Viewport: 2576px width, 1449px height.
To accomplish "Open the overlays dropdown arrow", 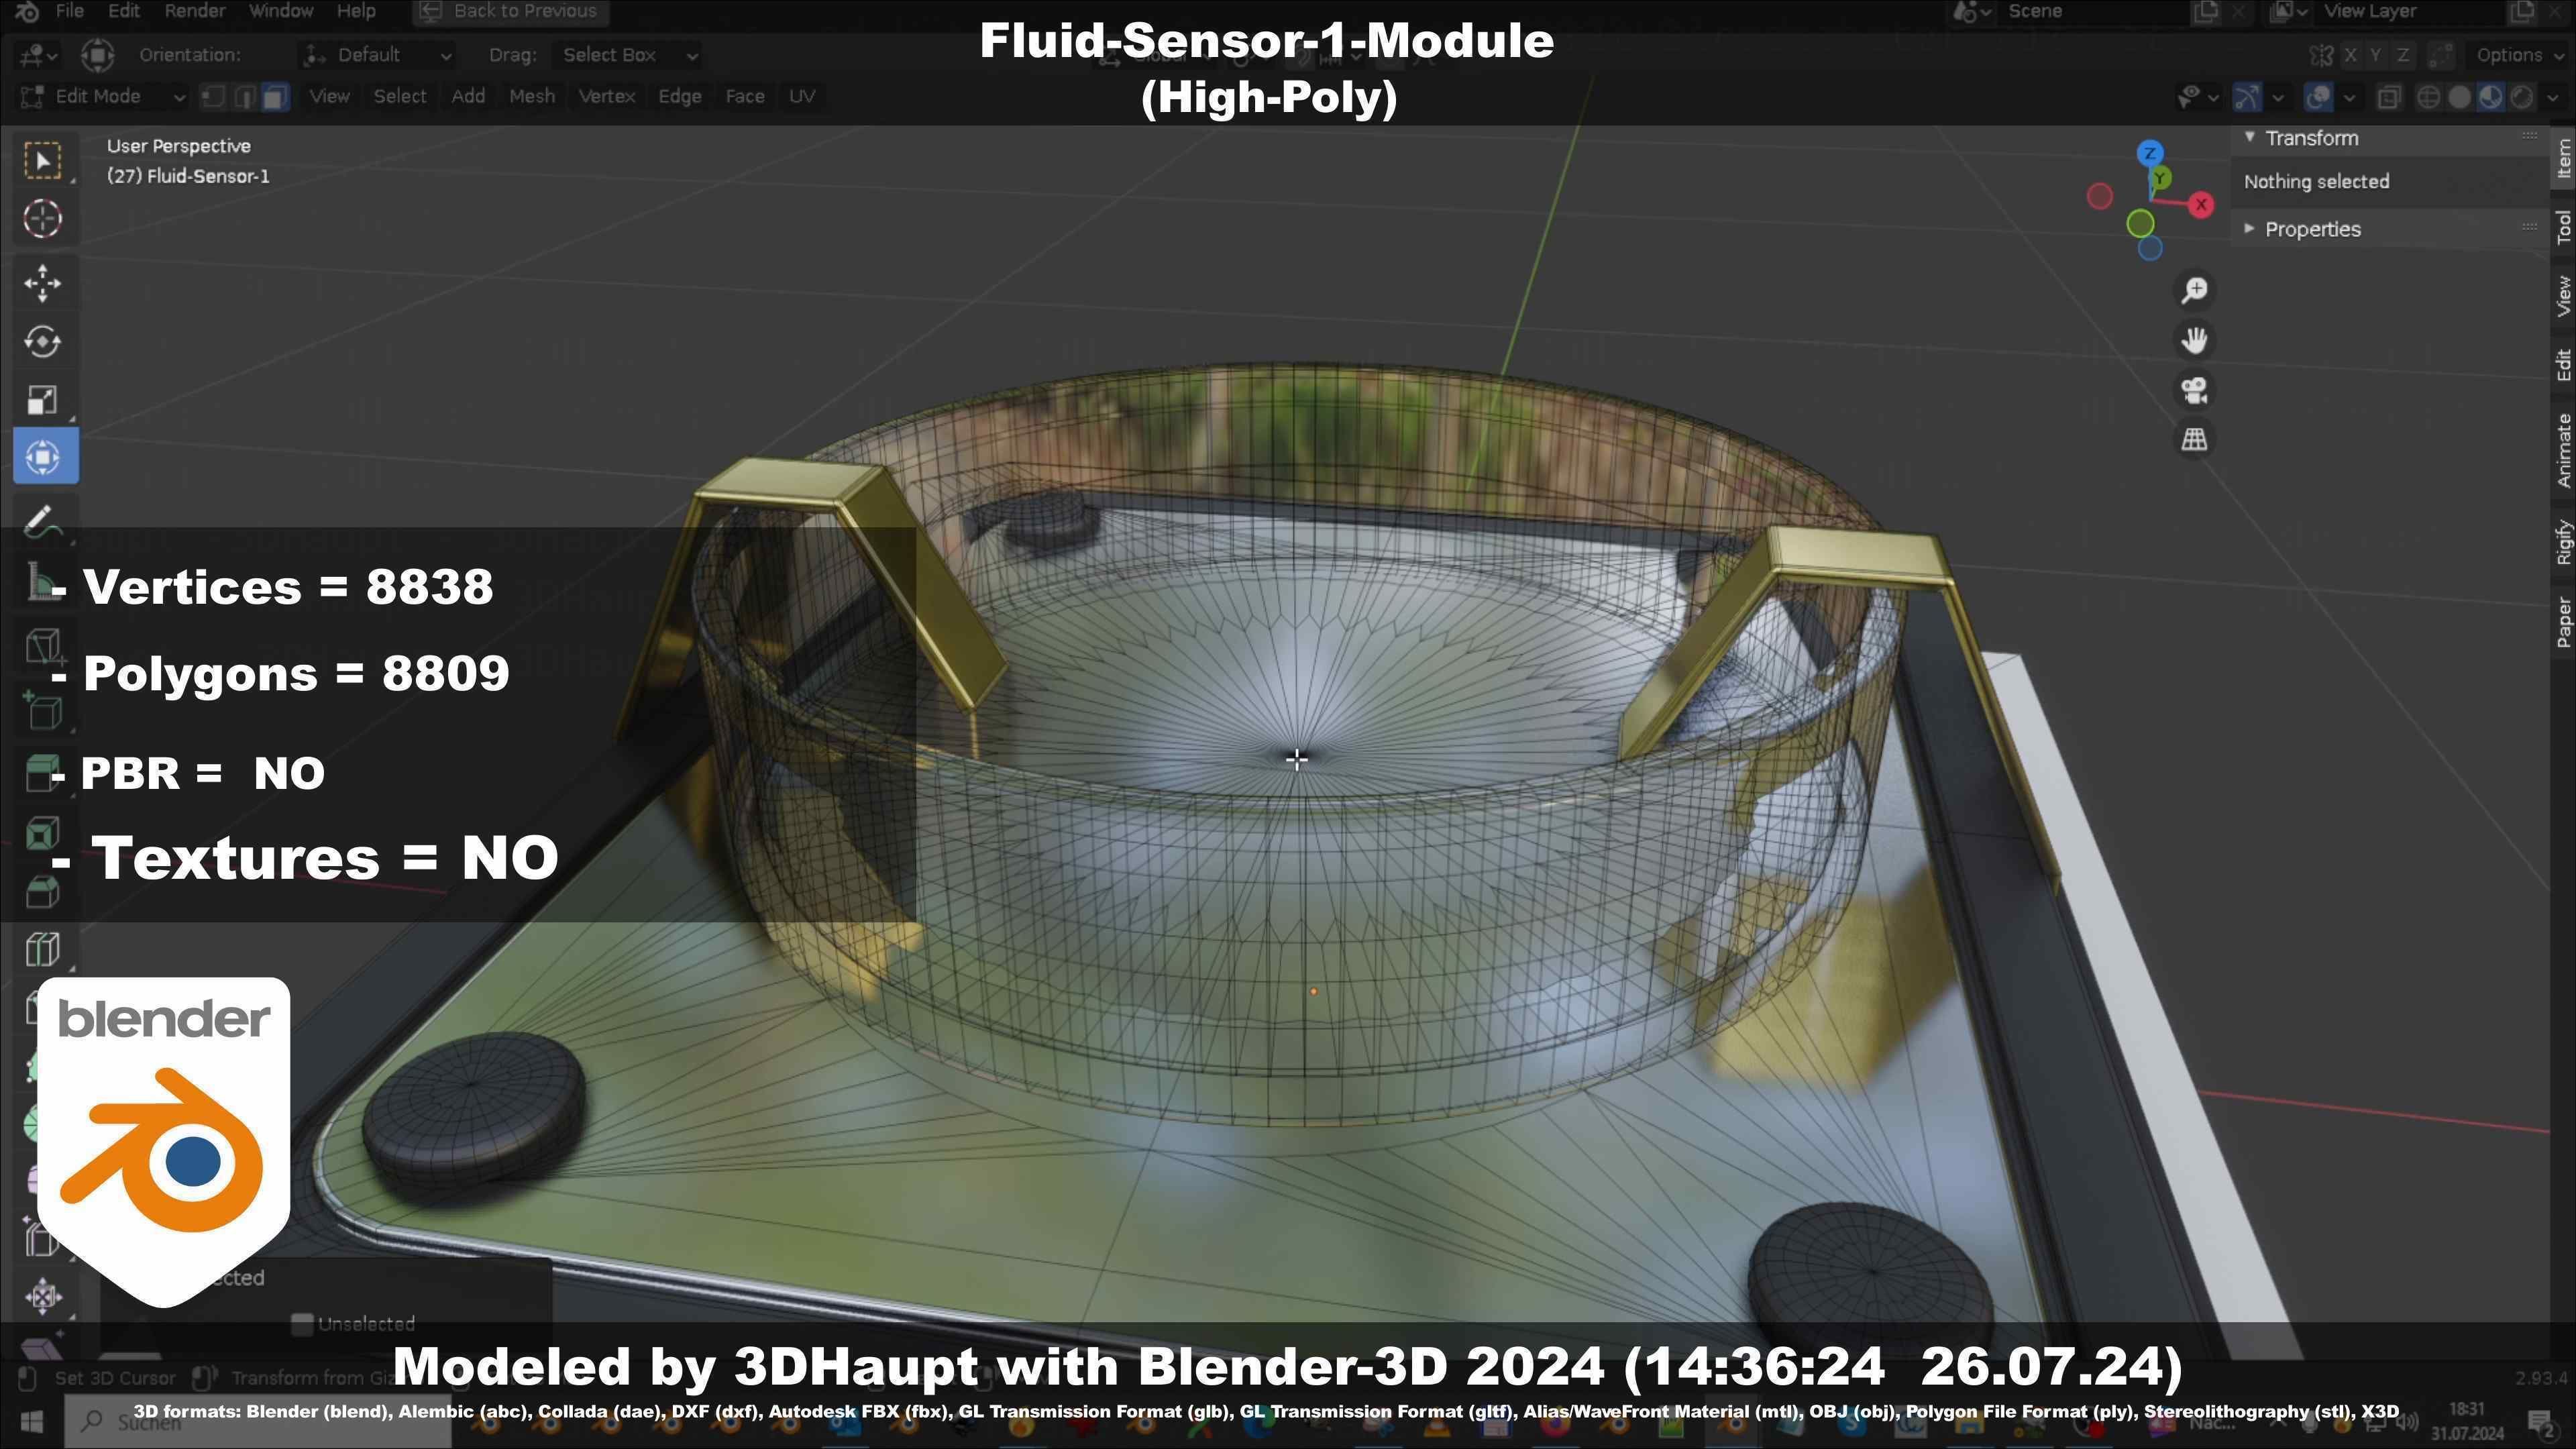I will (x=2349, y=97).
